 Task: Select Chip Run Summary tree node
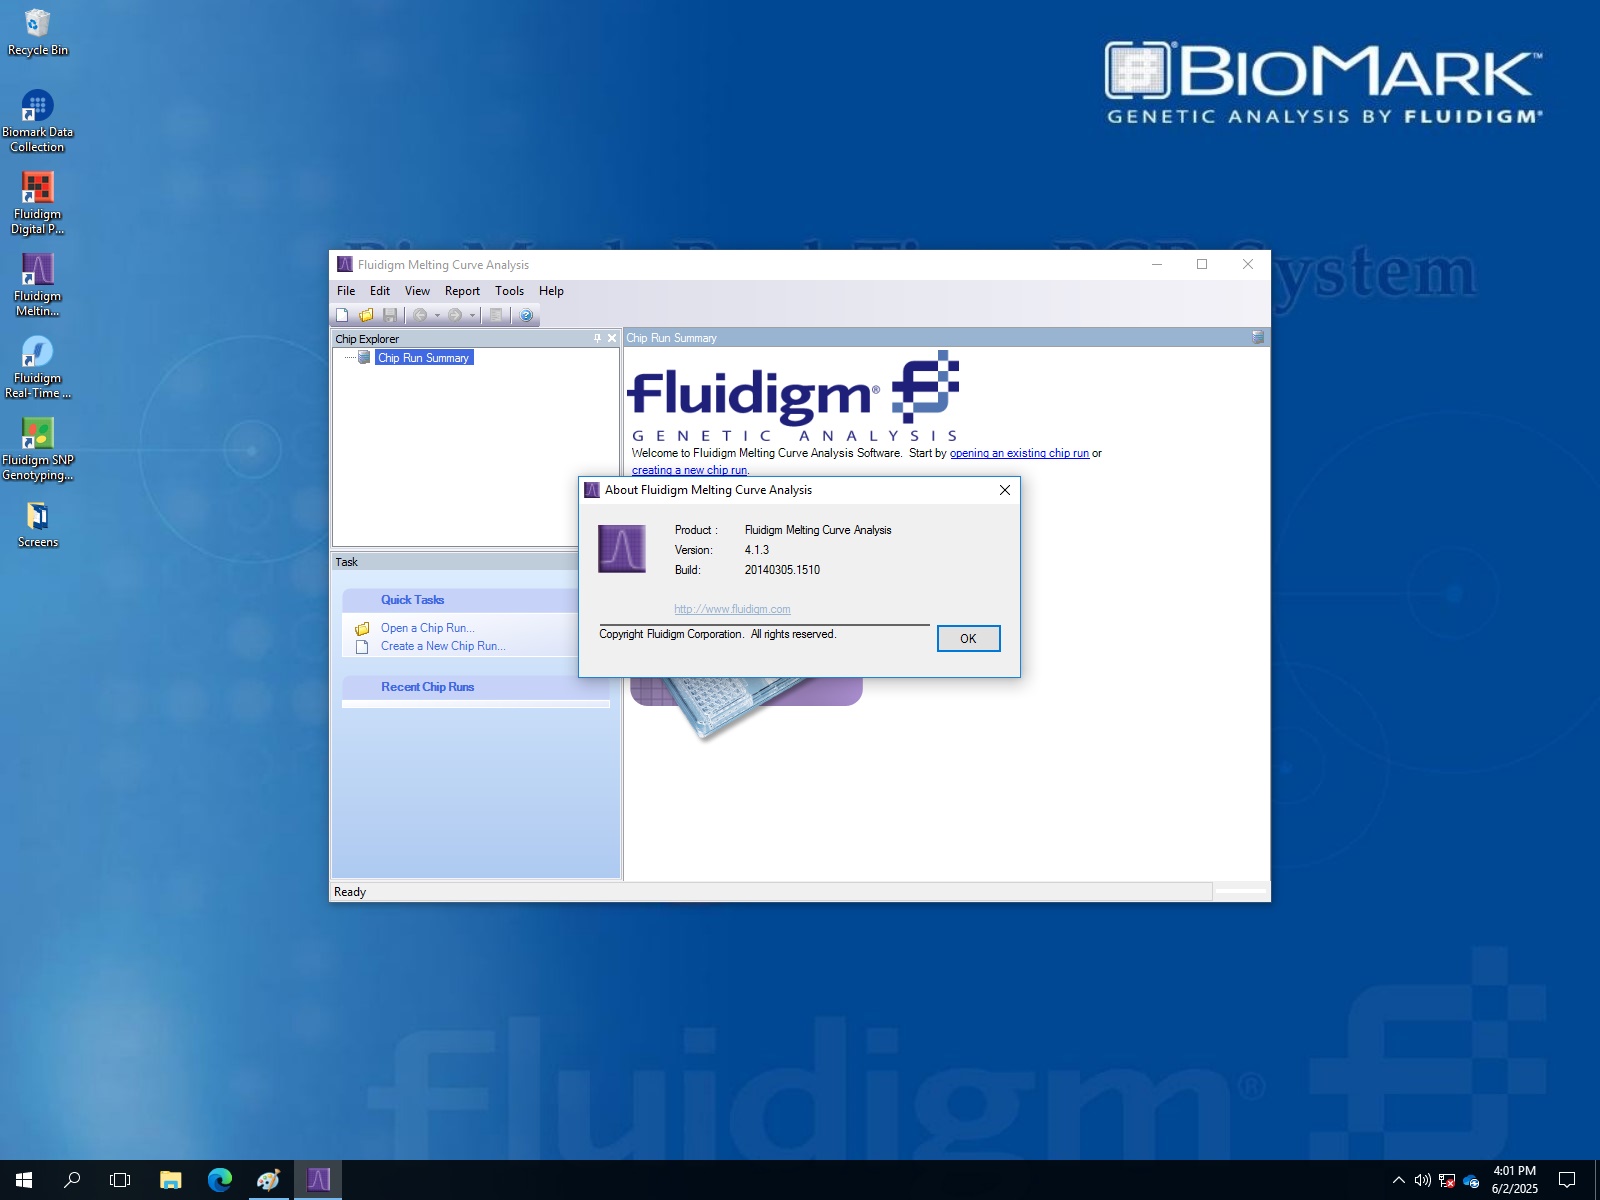pyautogui.click(x=424, y=358)
